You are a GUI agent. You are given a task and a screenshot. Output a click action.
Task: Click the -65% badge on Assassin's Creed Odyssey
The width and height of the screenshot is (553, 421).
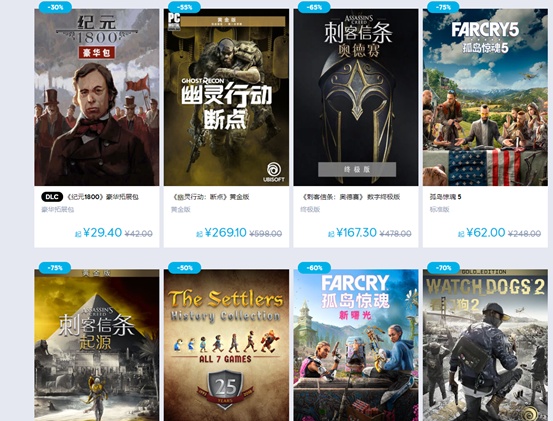[x=314, y=7]
